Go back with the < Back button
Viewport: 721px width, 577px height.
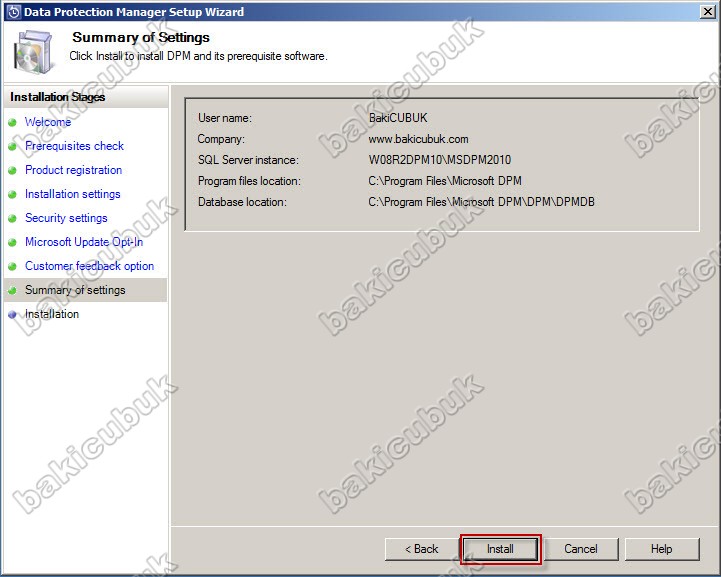point(422,549)
